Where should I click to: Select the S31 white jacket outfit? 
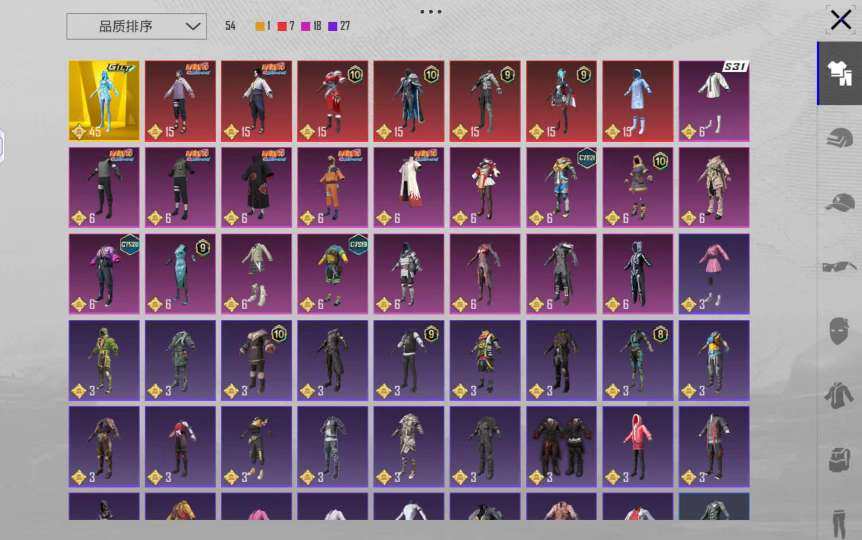(714, 101)
